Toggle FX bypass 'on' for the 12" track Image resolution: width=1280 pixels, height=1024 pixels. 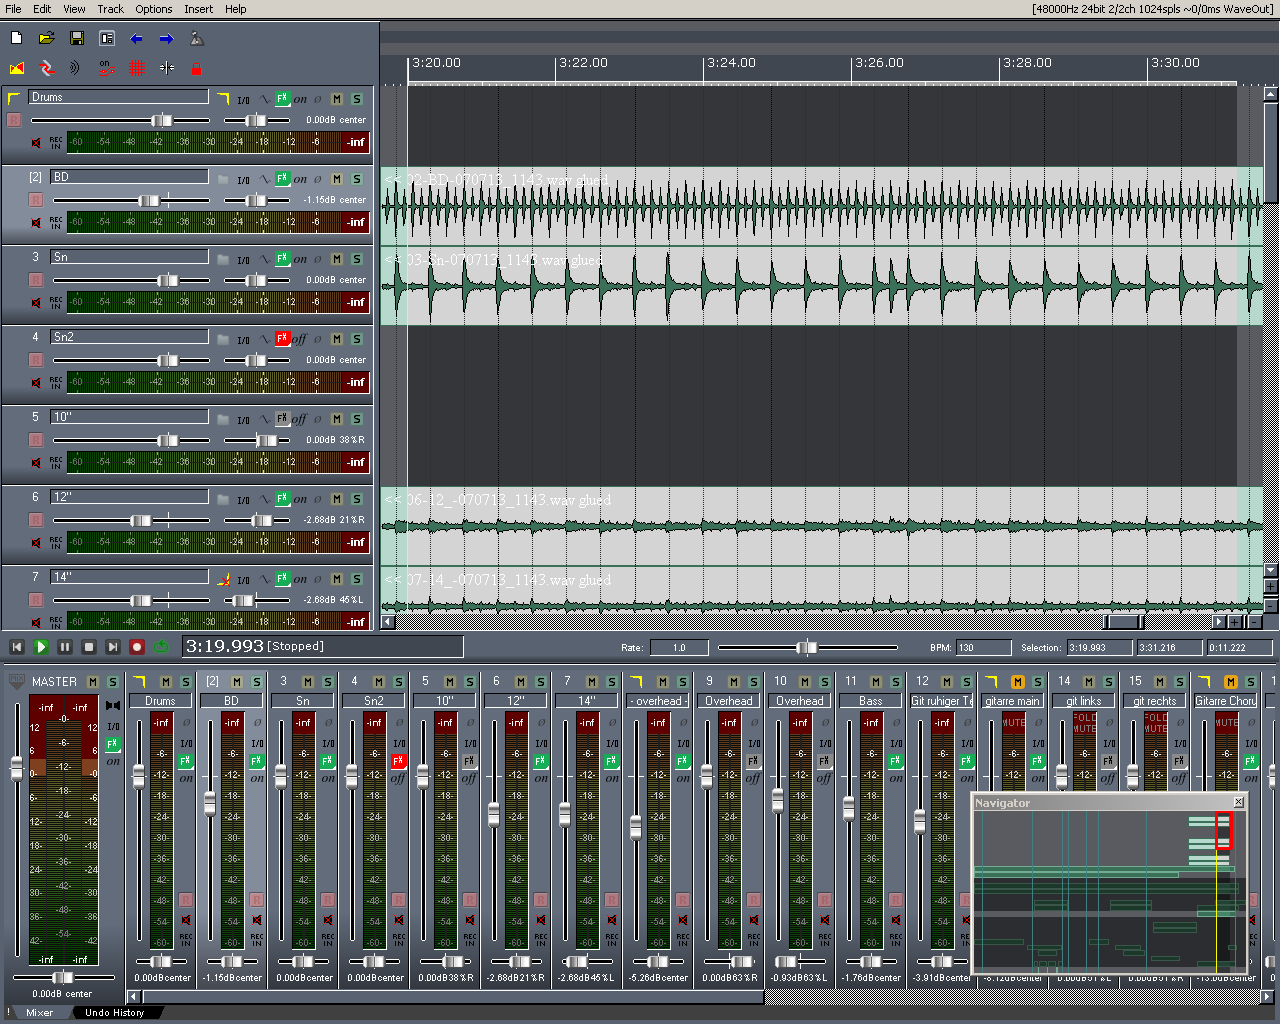tap(300, 499)
